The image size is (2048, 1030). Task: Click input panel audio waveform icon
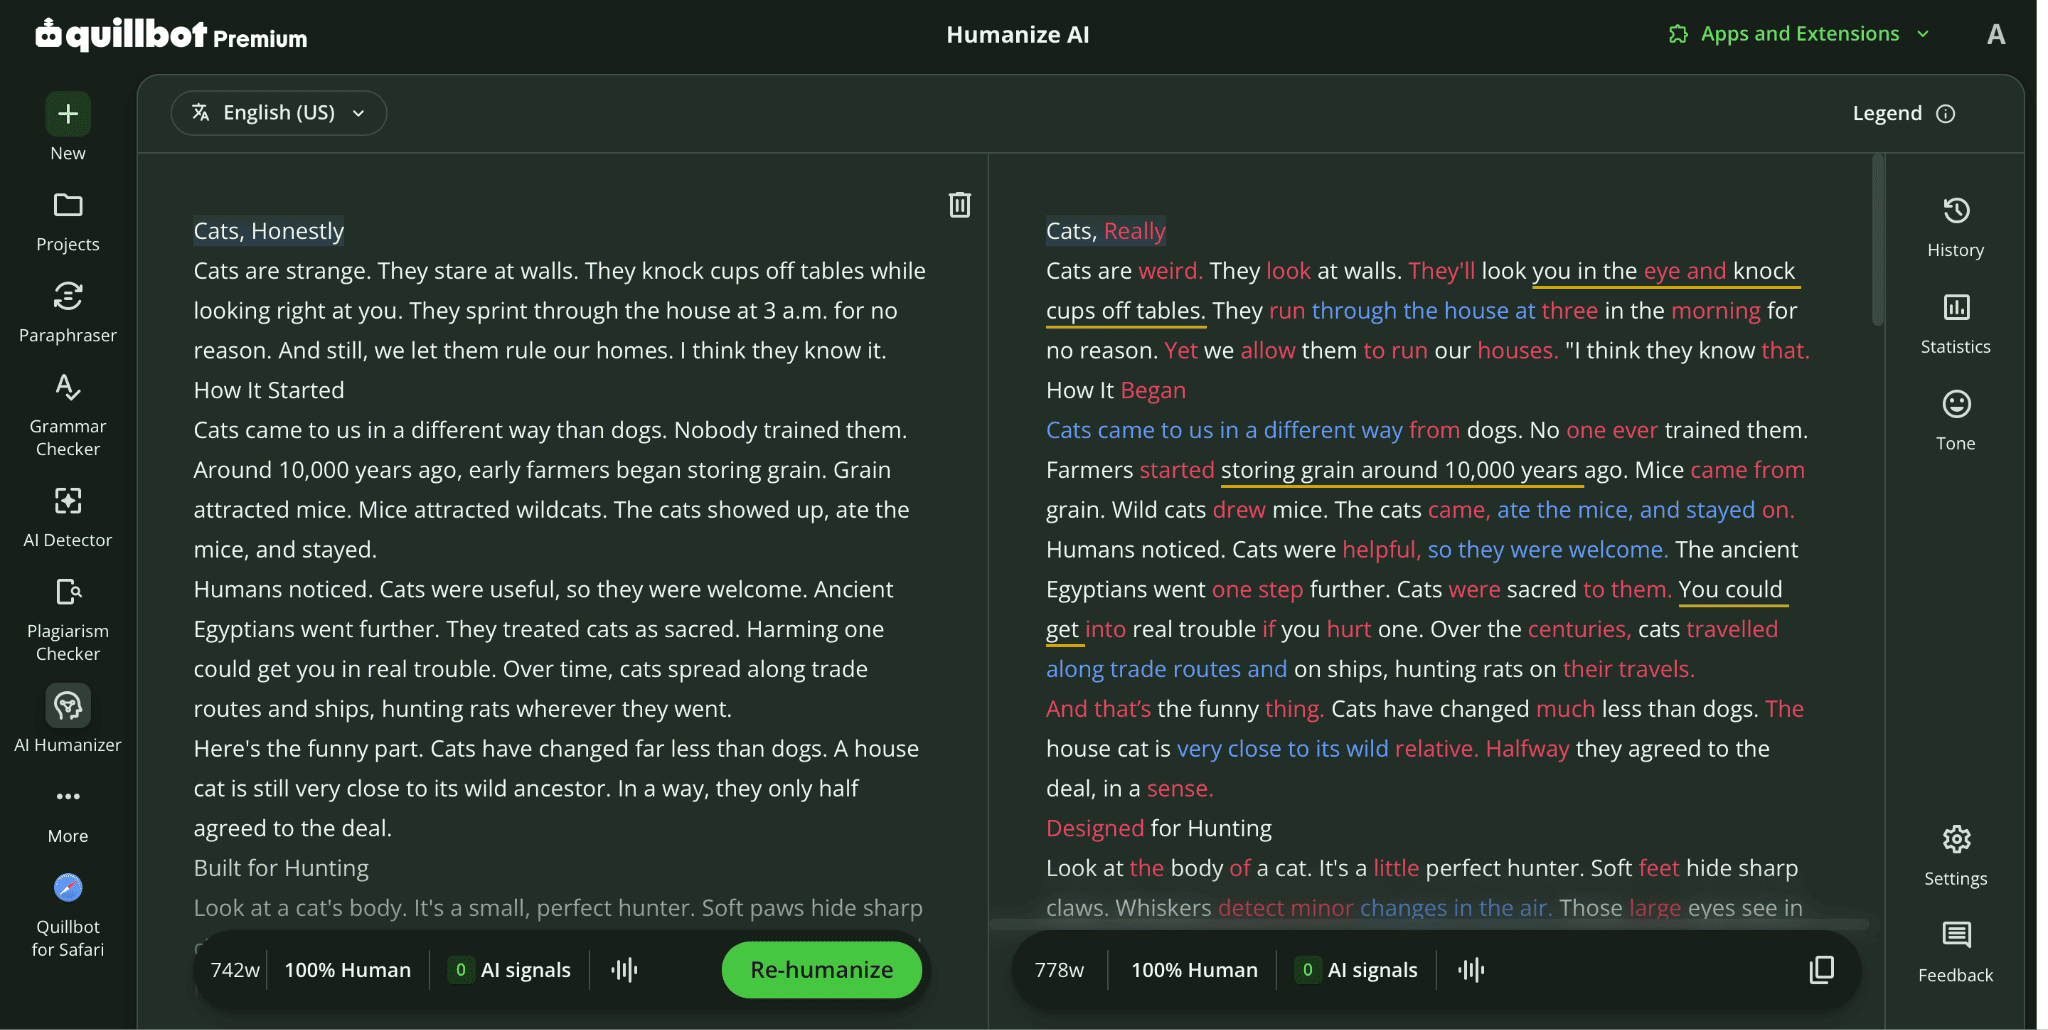[x=625, y=969]
